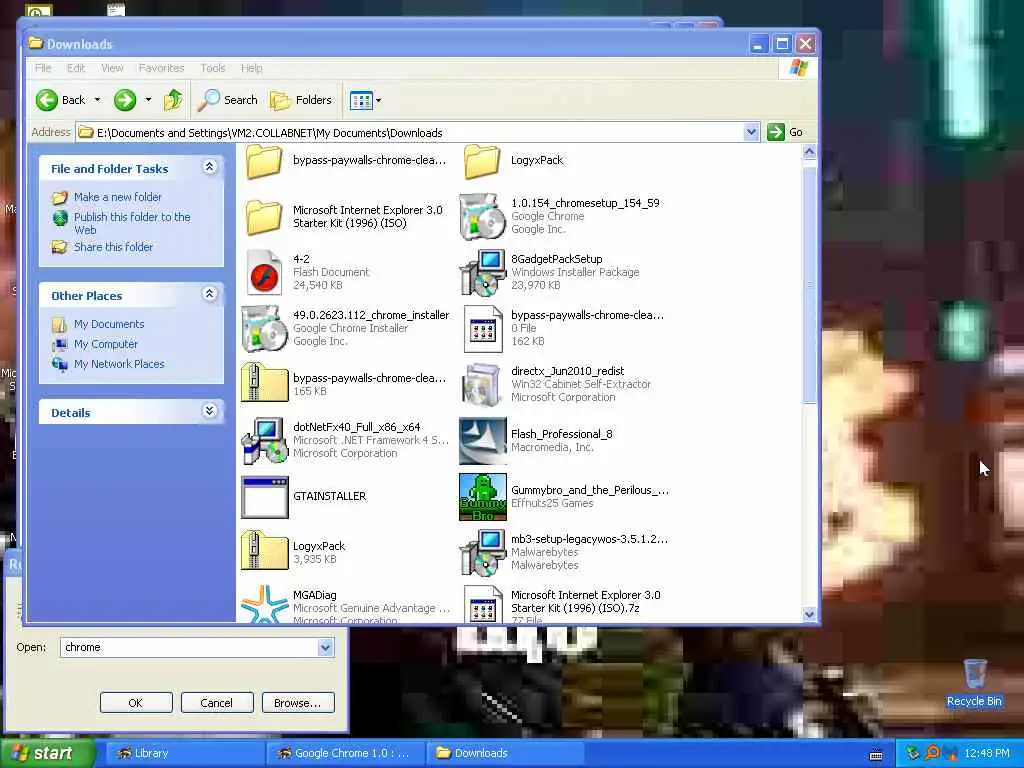Screen dimensions: 1024x768
Task: Go up one folder level icon
Action: point(172,100)
